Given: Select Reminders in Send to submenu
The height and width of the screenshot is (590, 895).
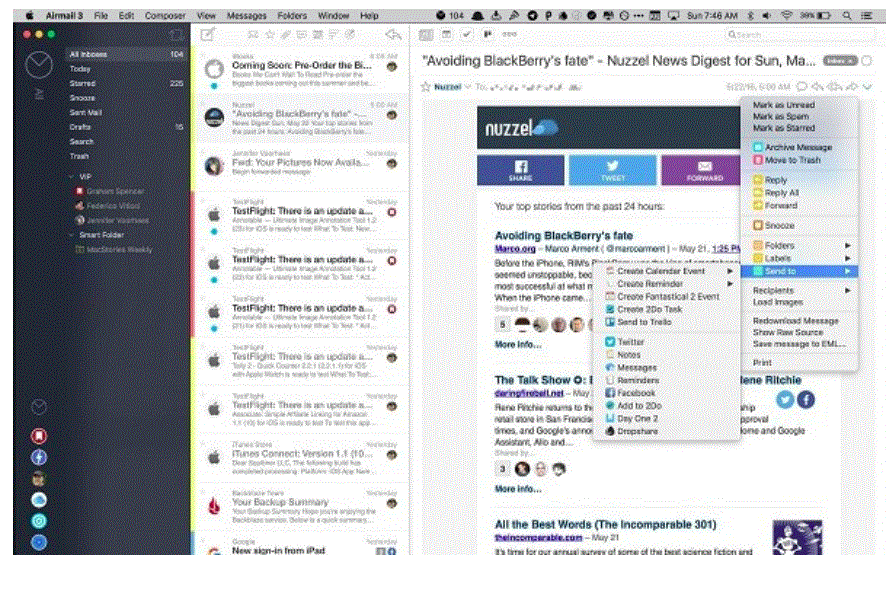Looking at the screenshot, I should (667, 380).
